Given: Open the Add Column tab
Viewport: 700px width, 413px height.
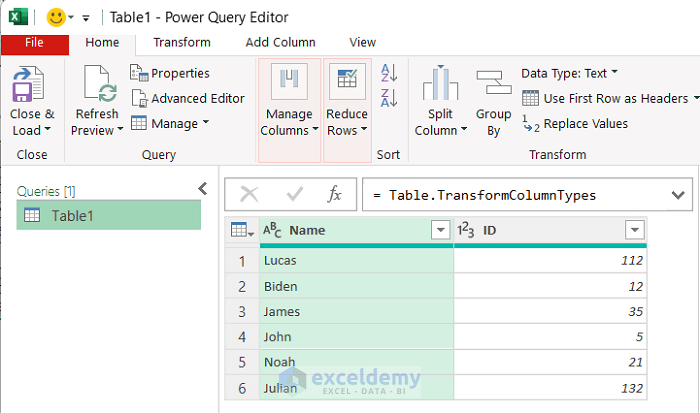Looking at the screenshot, I should pyautogui.click(x=280, y=42).
